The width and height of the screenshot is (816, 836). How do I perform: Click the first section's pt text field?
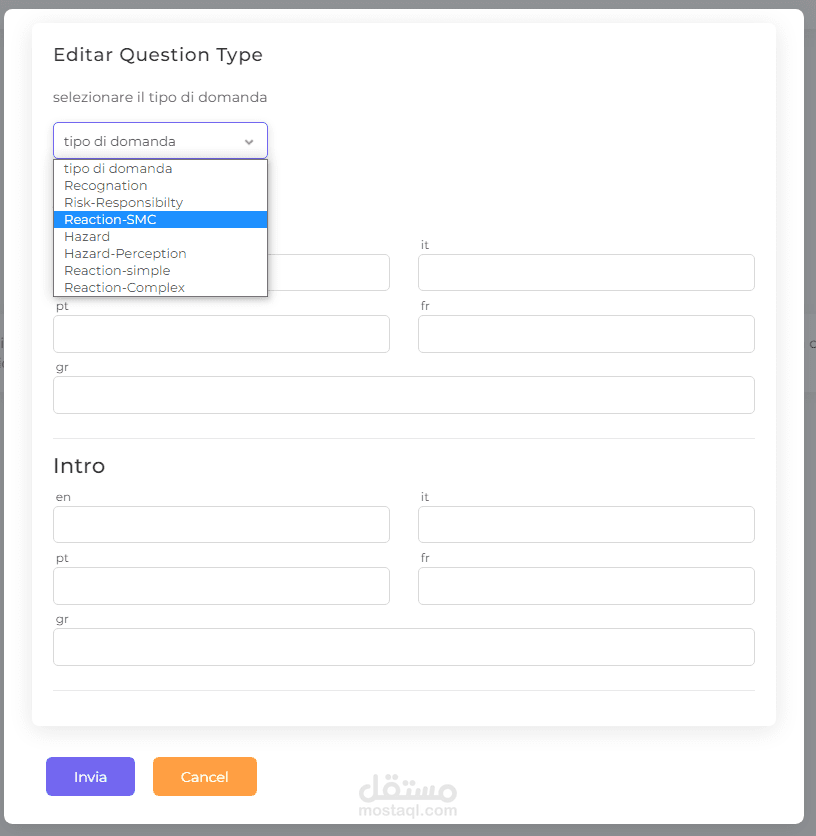pos(221,334)
